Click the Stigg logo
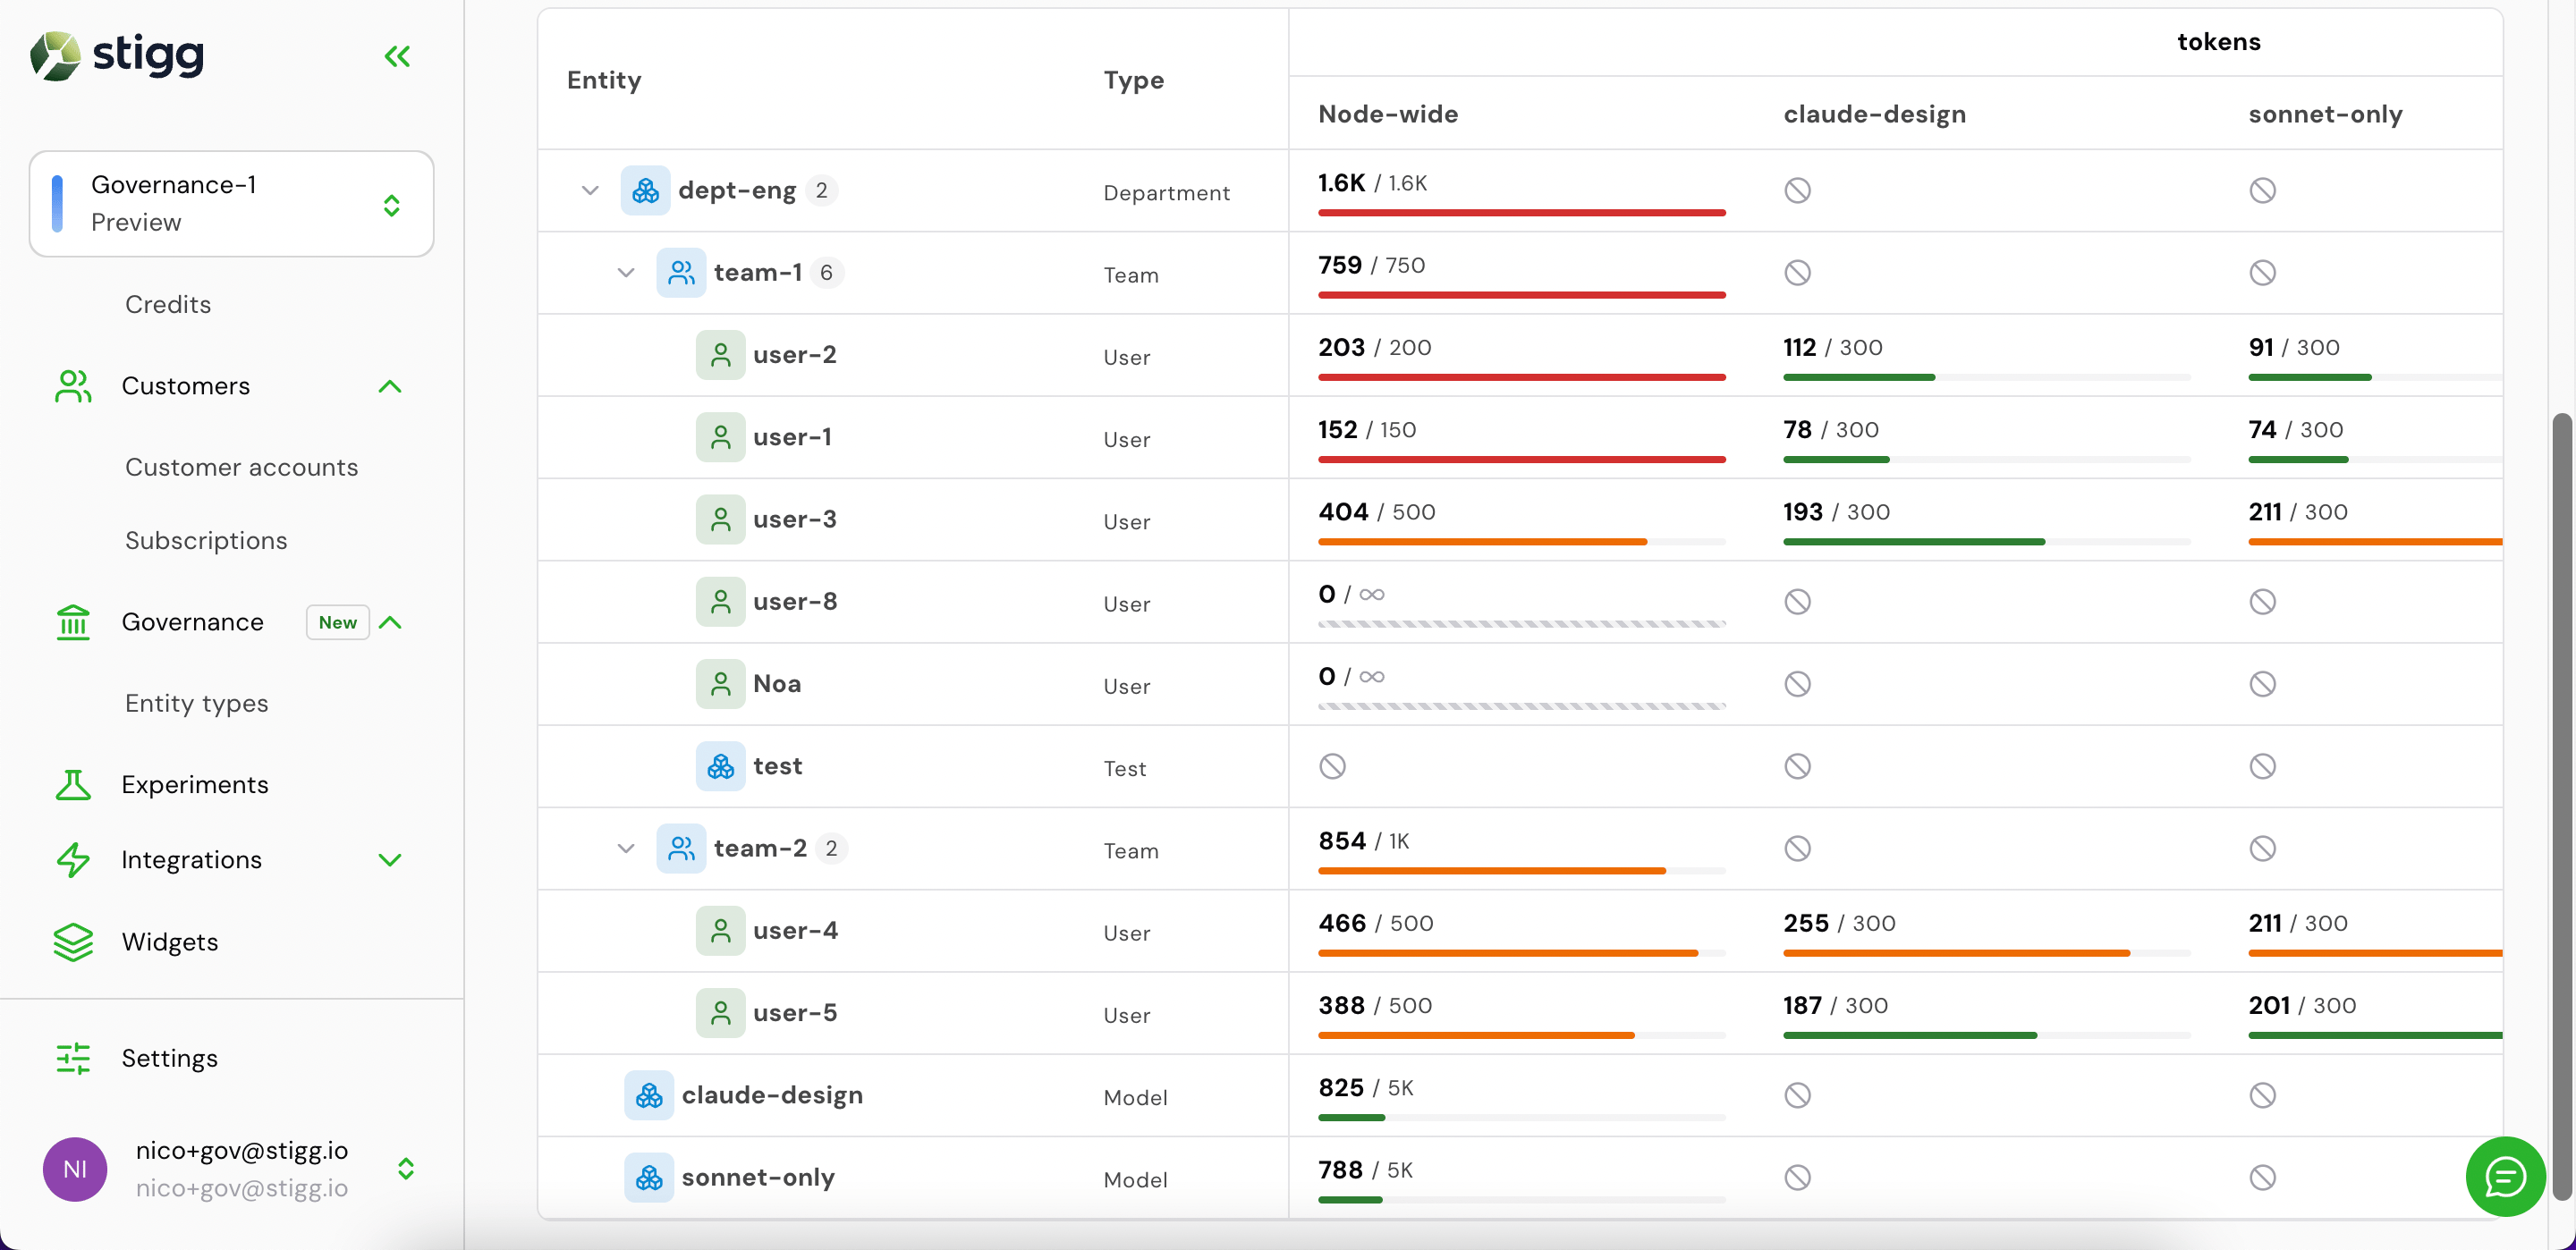Viewport: 2576px width, 1250px height. [117, 55]
